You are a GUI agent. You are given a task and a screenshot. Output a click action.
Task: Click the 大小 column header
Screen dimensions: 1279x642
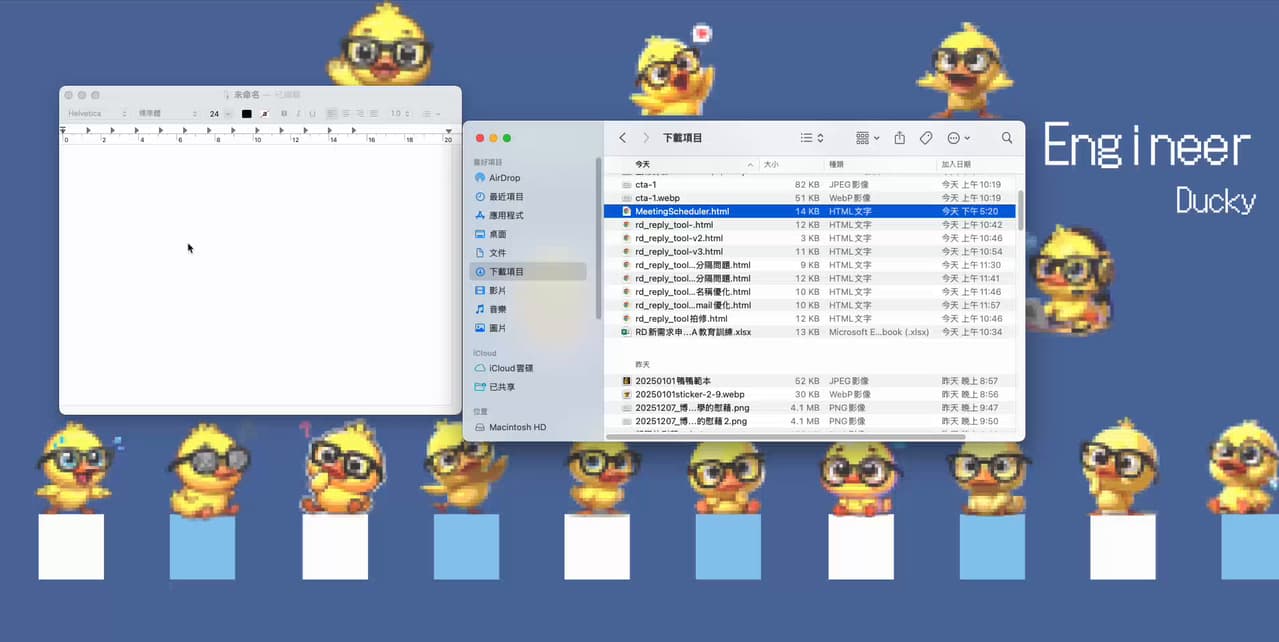click(772, 164)
